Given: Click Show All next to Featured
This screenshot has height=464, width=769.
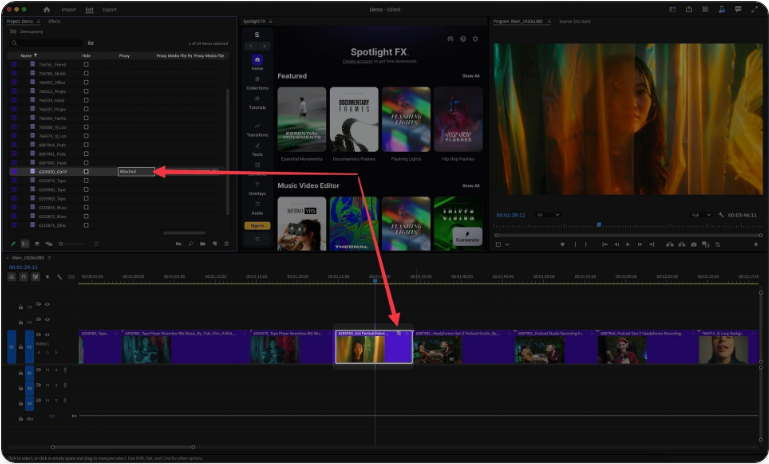Looking at the screenshot, I should point(470,76).
